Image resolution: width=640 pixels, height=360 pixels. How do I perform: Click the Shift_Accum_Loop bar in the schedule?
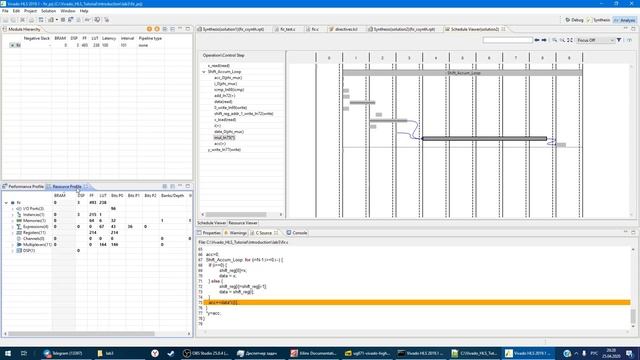point(462,73)
